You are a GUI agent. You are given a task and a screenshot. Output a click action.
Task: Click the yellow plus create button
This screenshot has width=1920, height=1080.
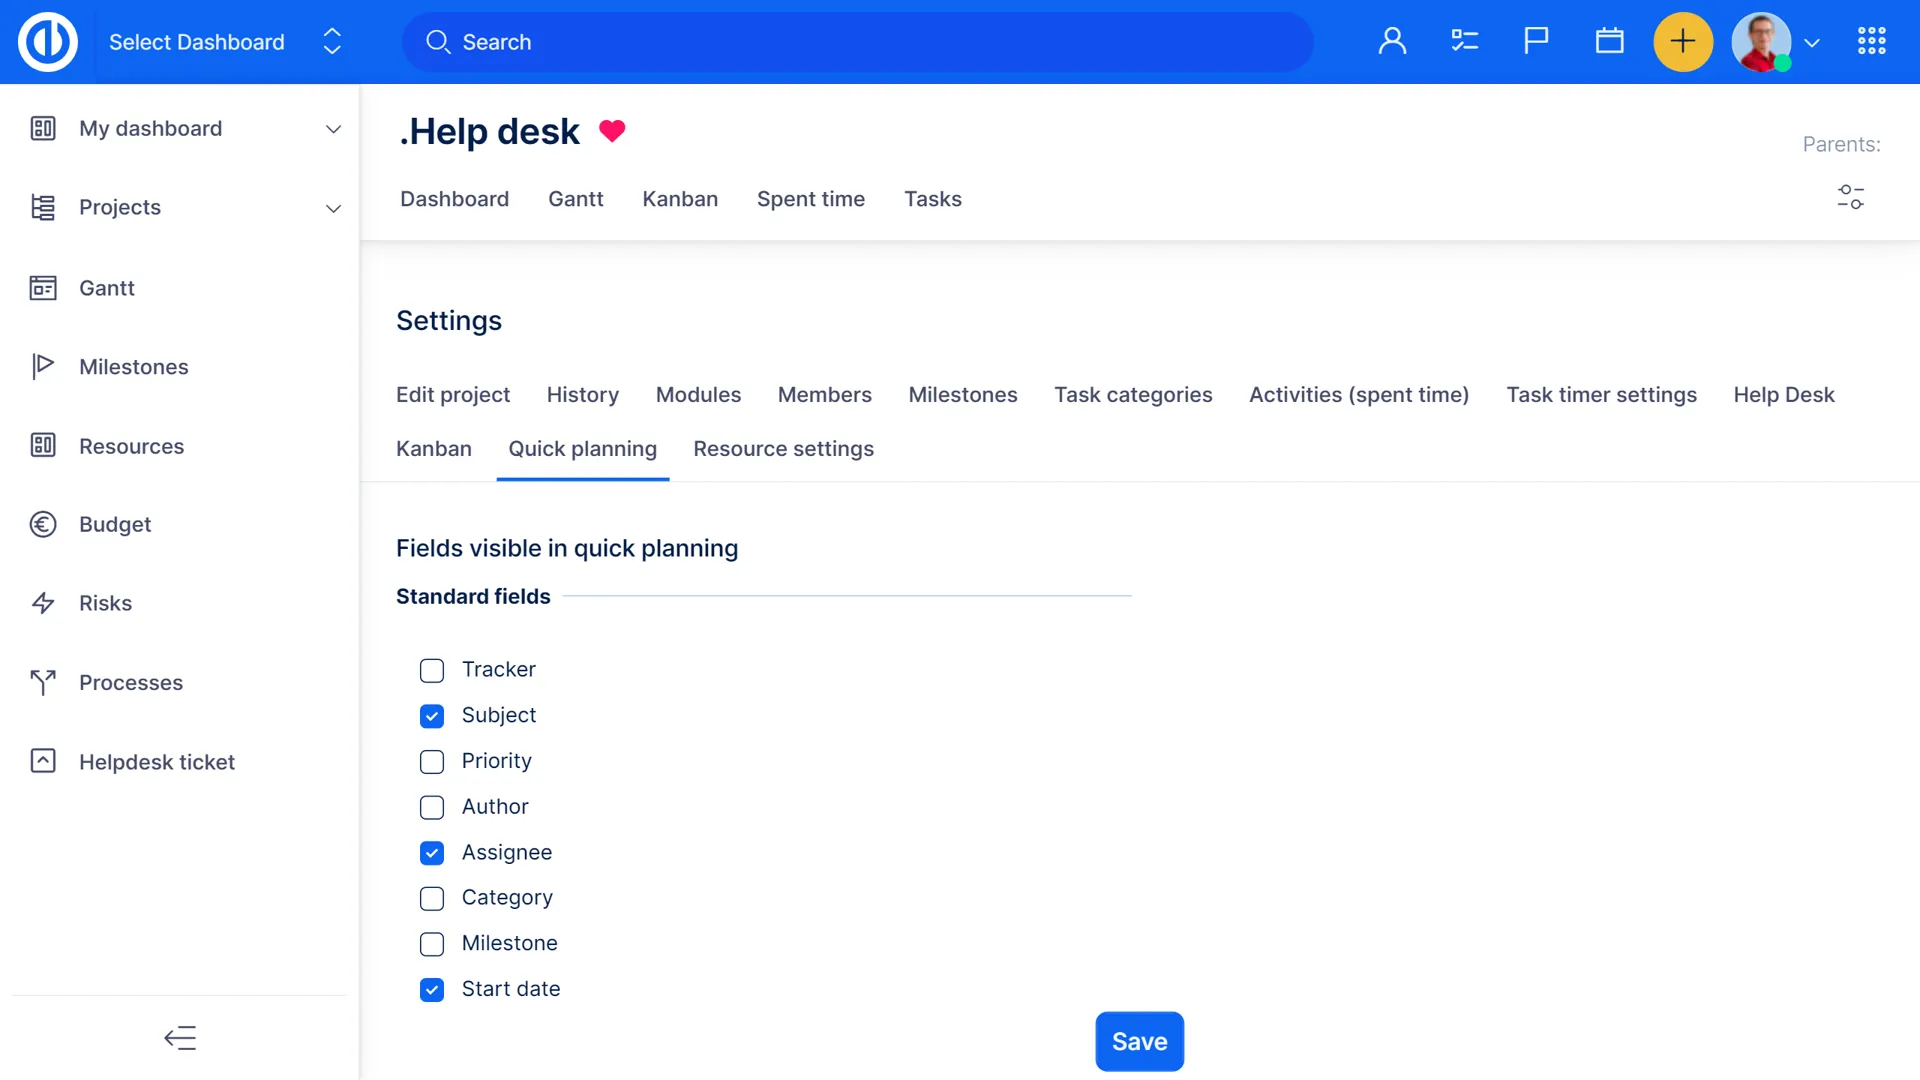(1683, 42)
